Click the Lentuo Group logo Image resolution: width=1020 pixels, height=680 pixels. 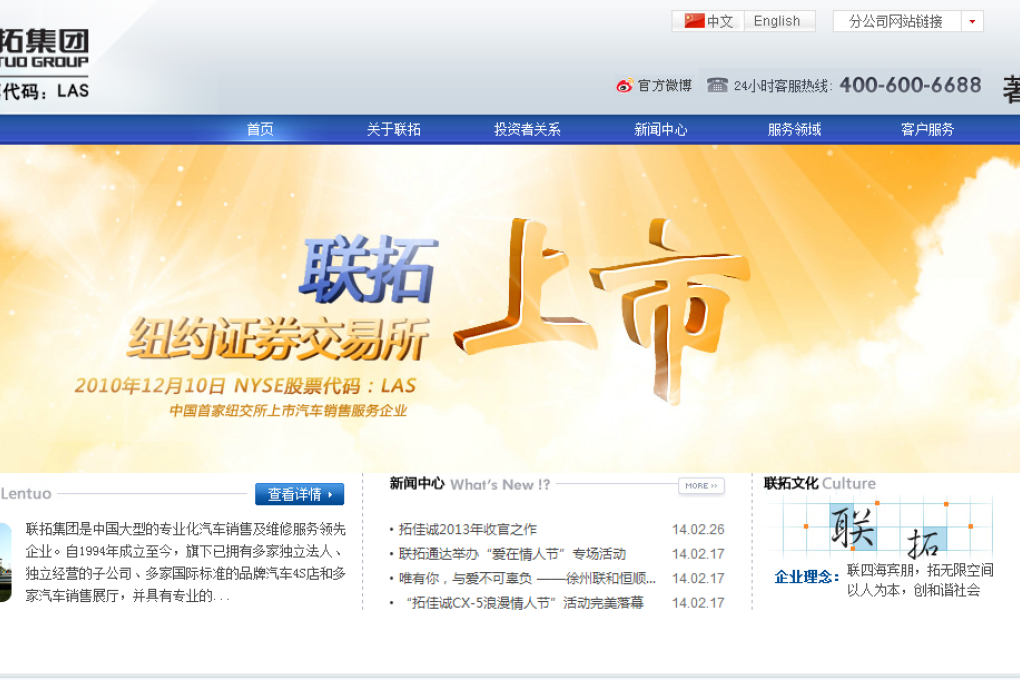(45, 62)
